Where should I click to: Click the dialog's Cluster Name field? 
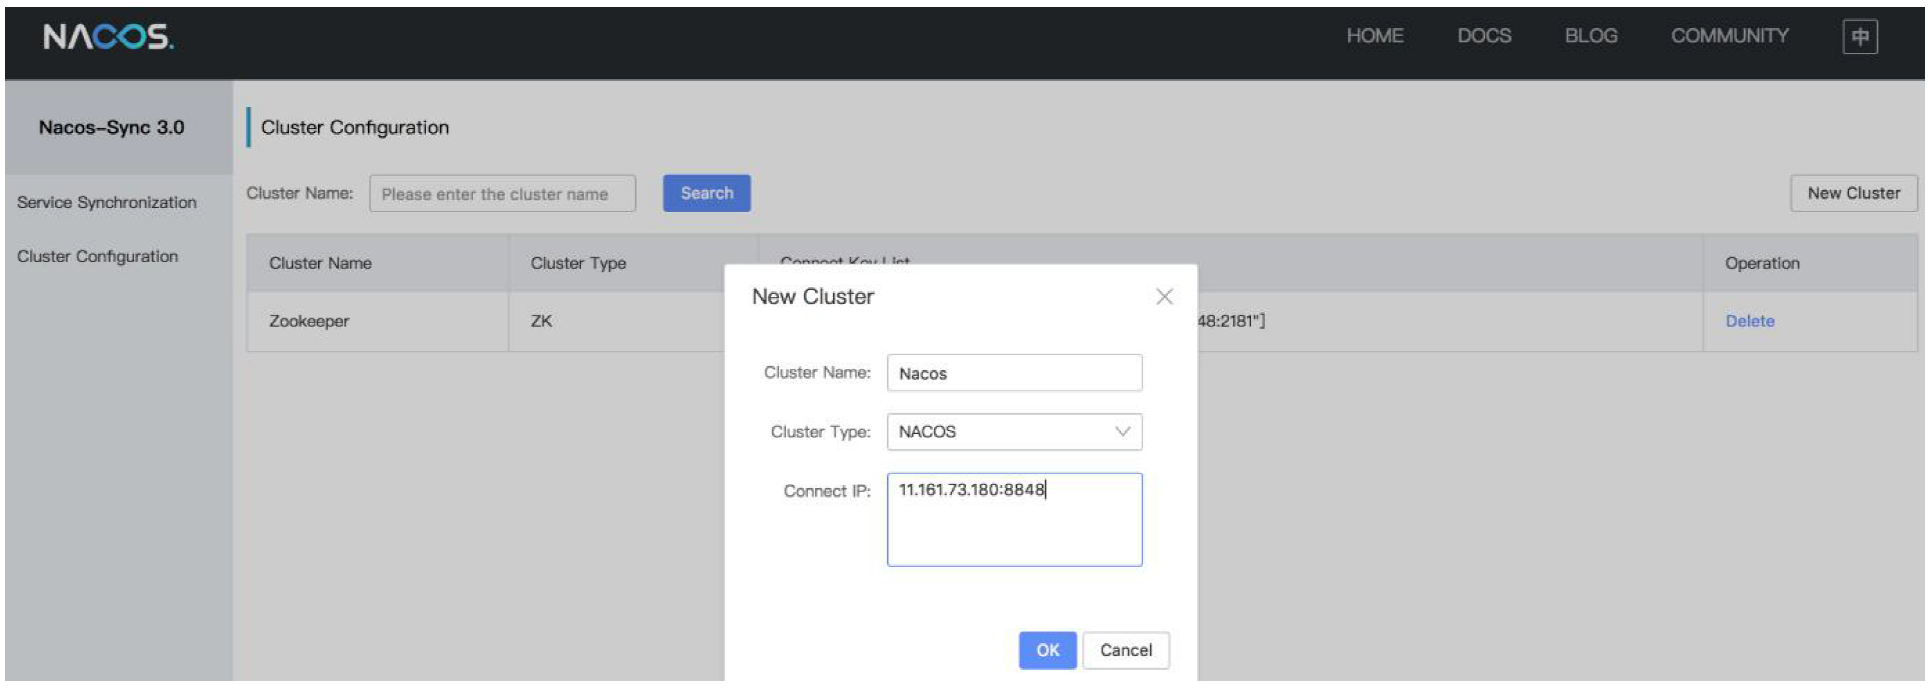tap(1014, 373)
